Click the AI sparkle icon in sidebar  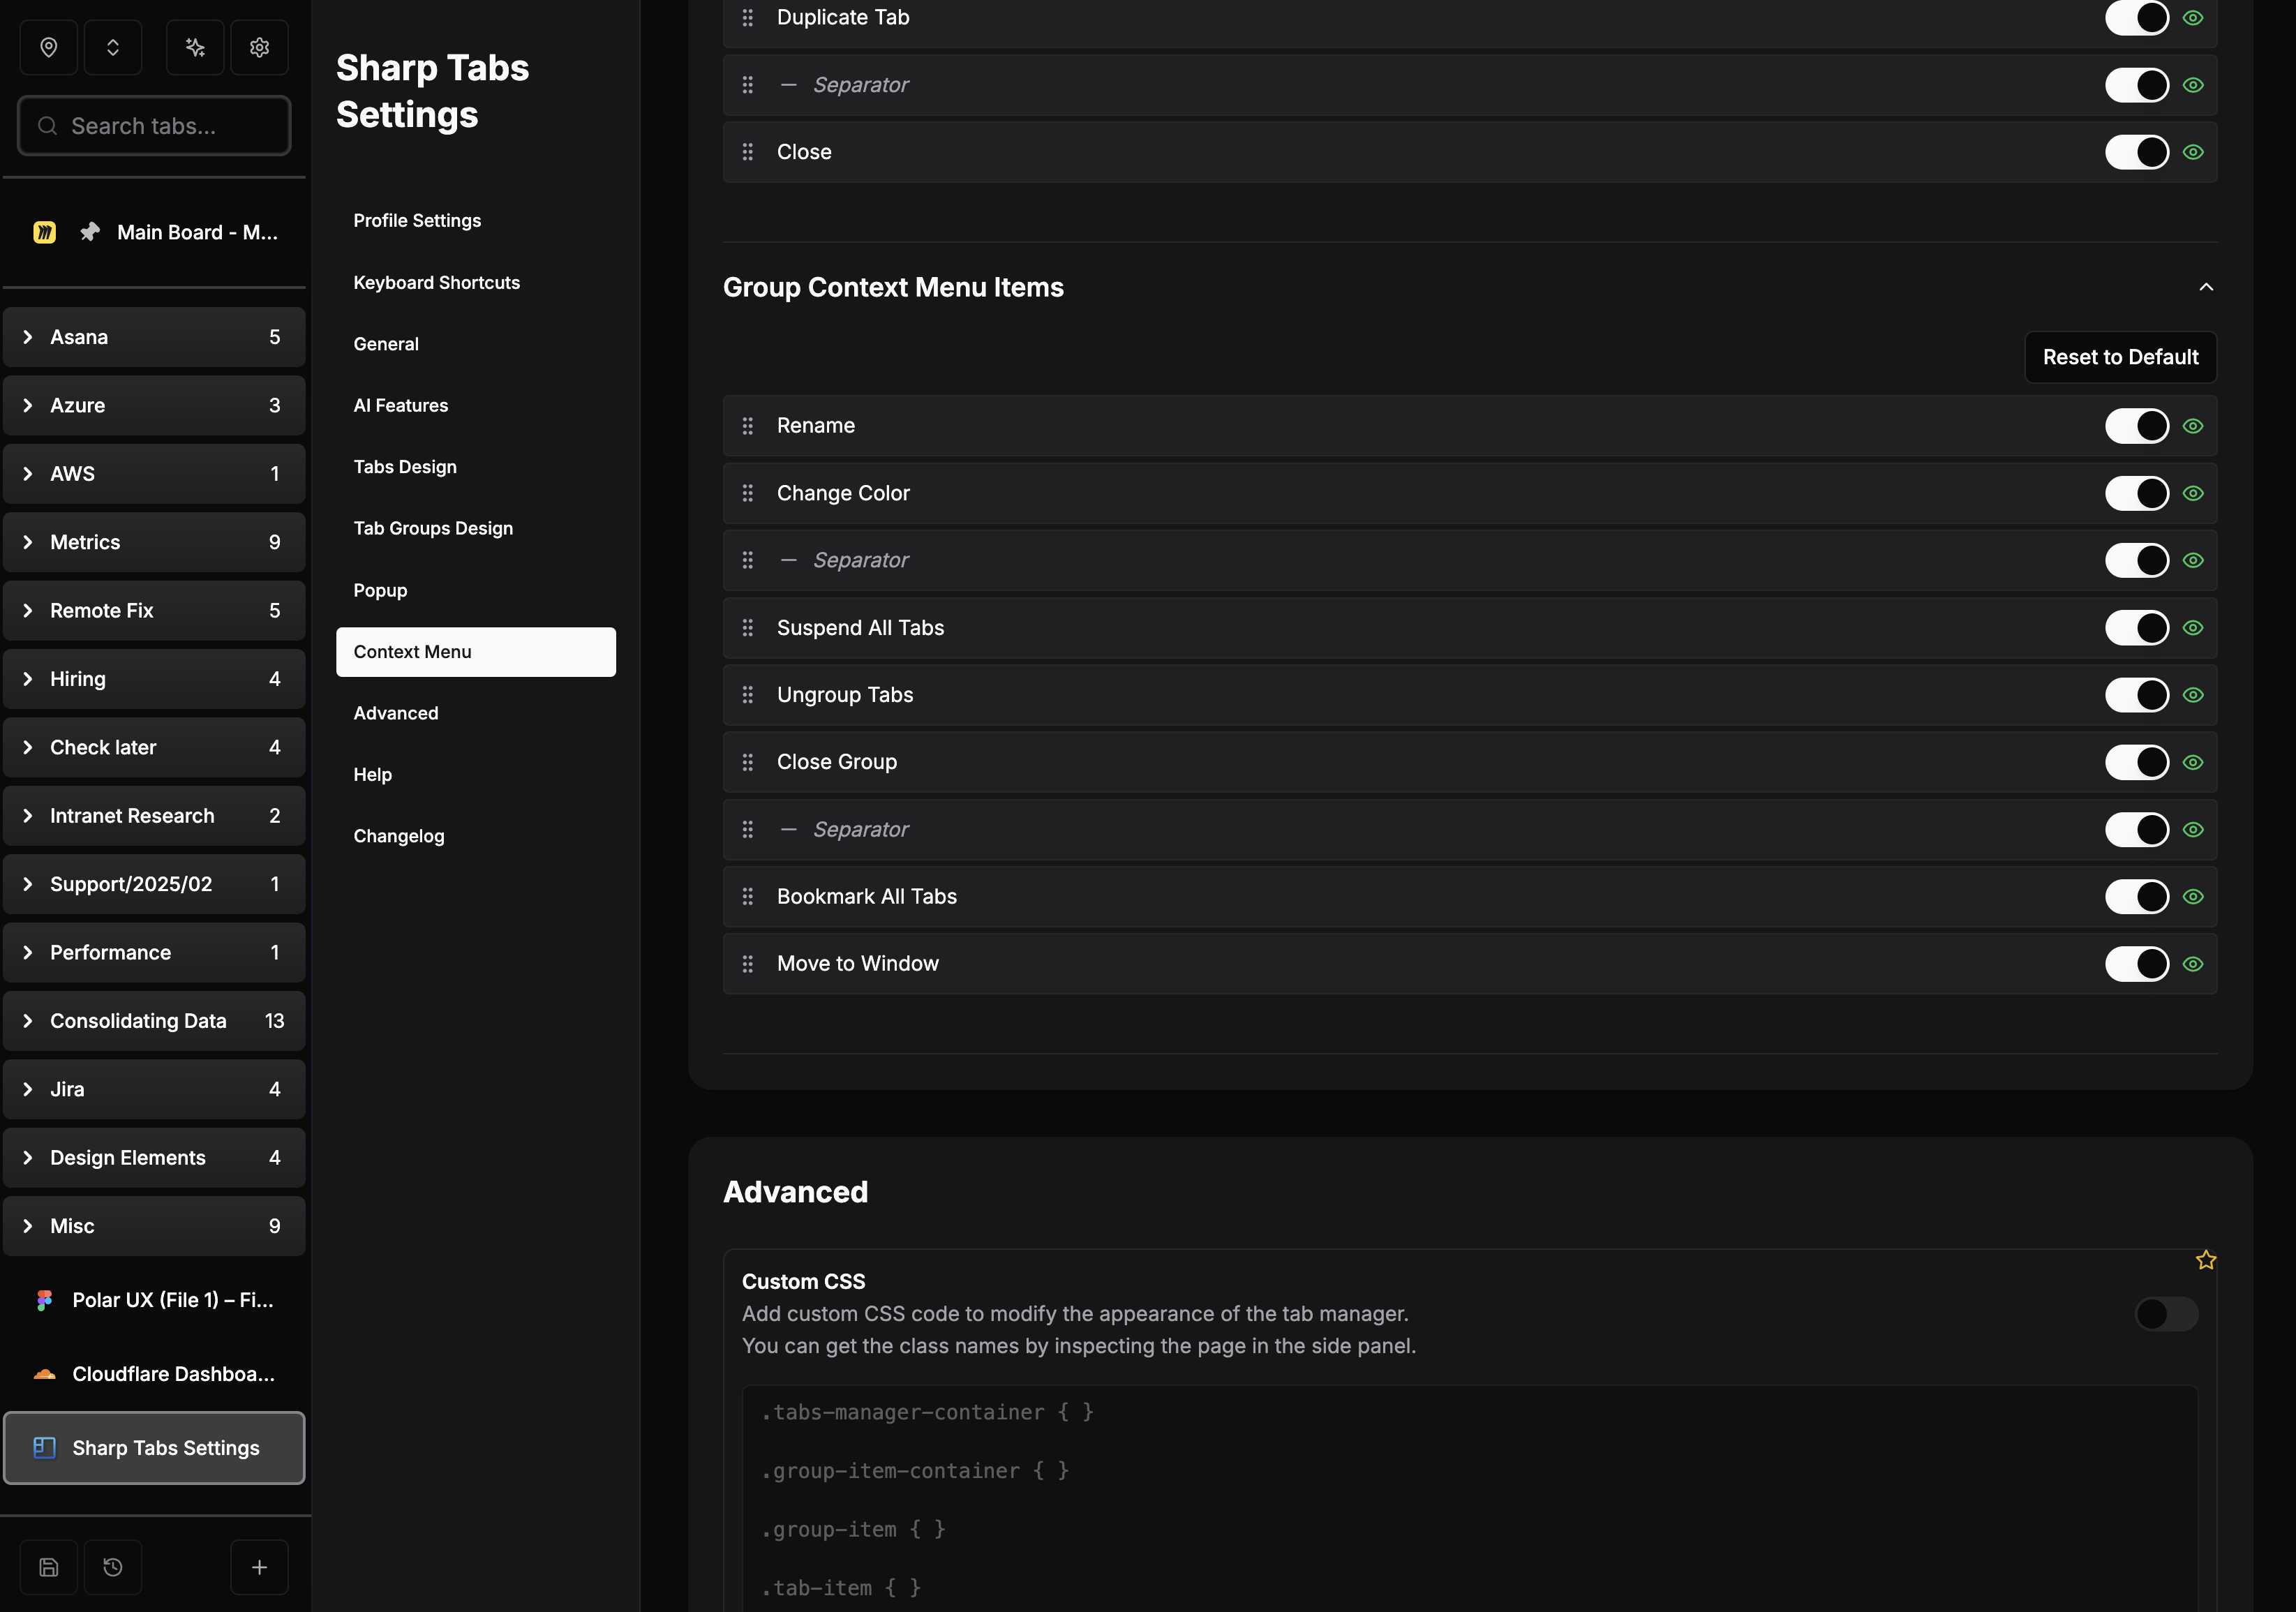click(195, 47)
